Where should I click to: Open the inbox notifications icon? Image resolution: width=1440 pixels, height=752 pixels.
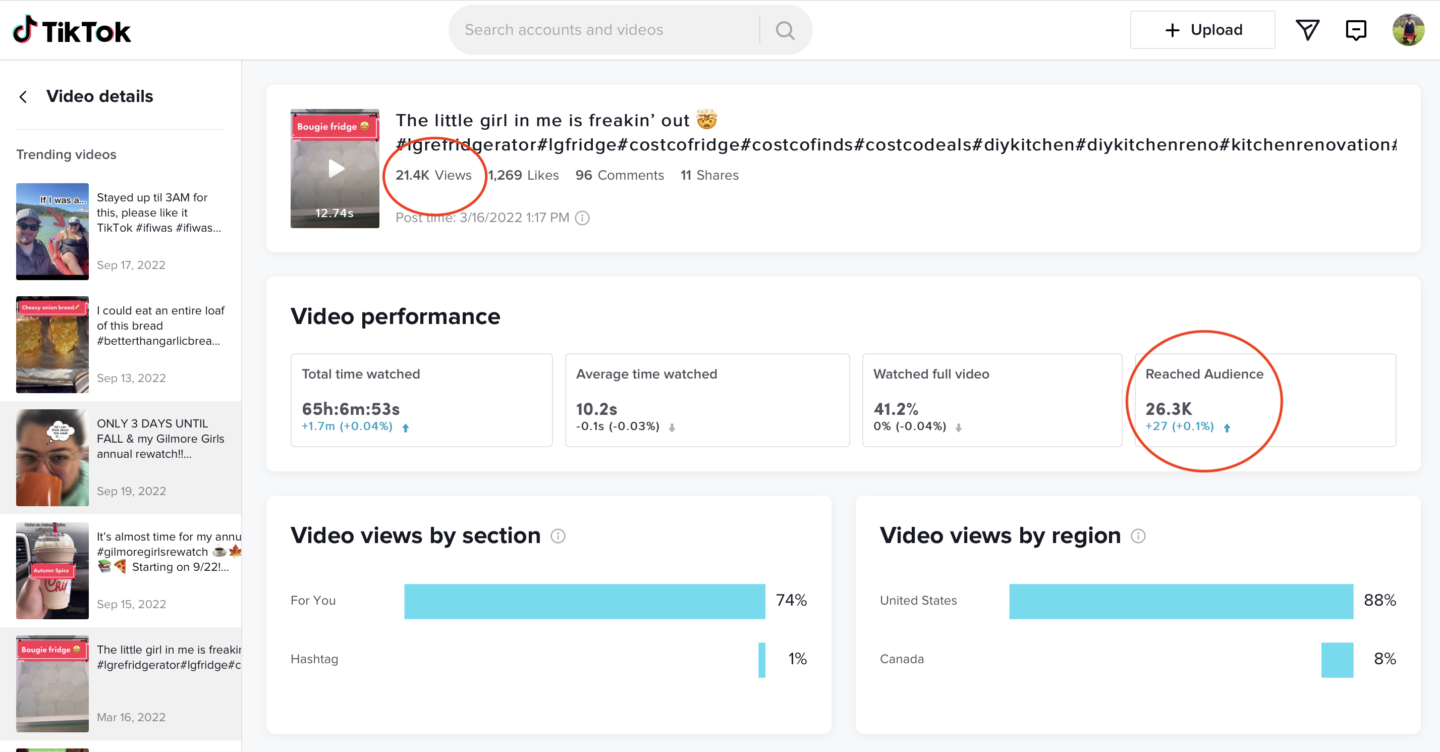click(x=1356, y=30)
